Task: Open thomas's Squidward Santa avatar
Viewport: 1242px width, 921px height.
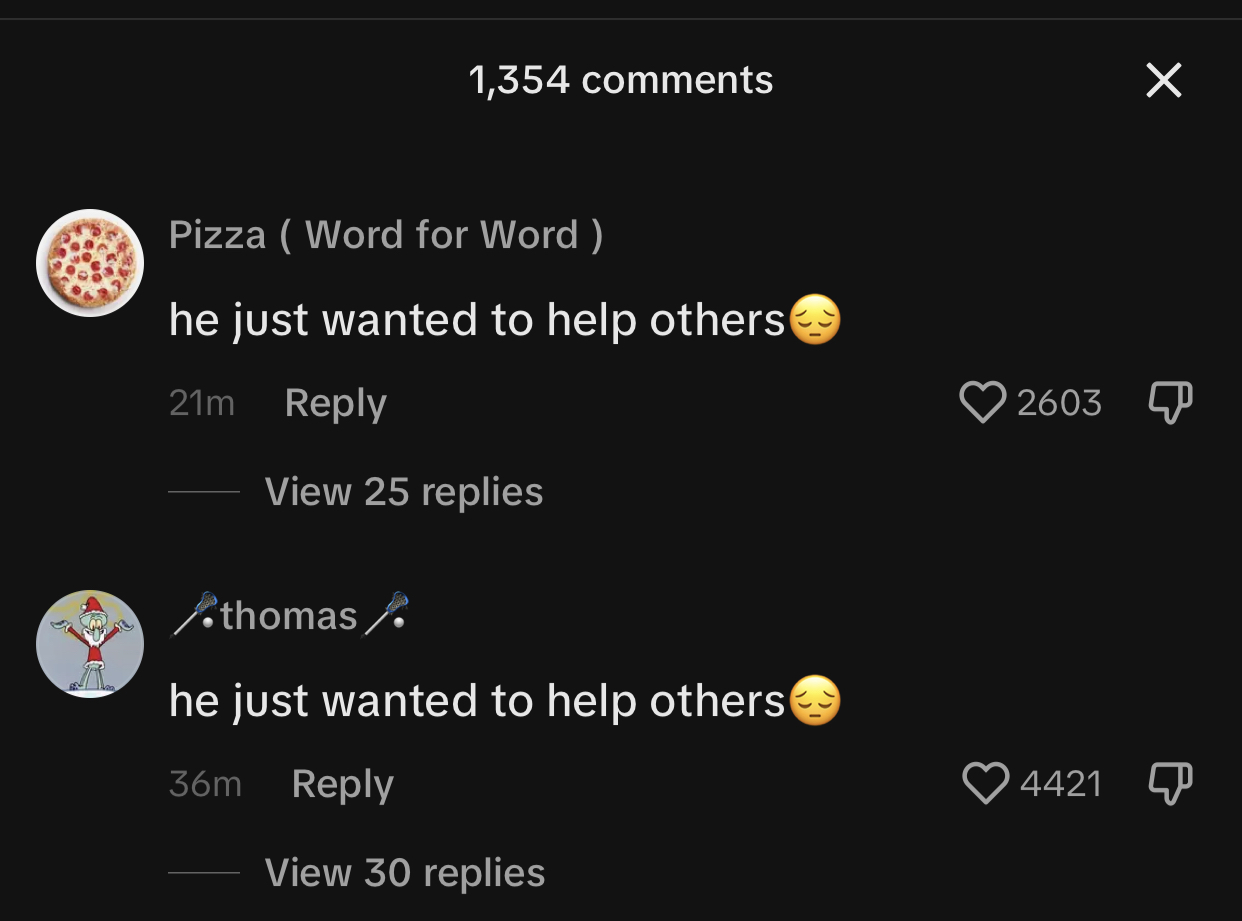Action: pos(90,644)
